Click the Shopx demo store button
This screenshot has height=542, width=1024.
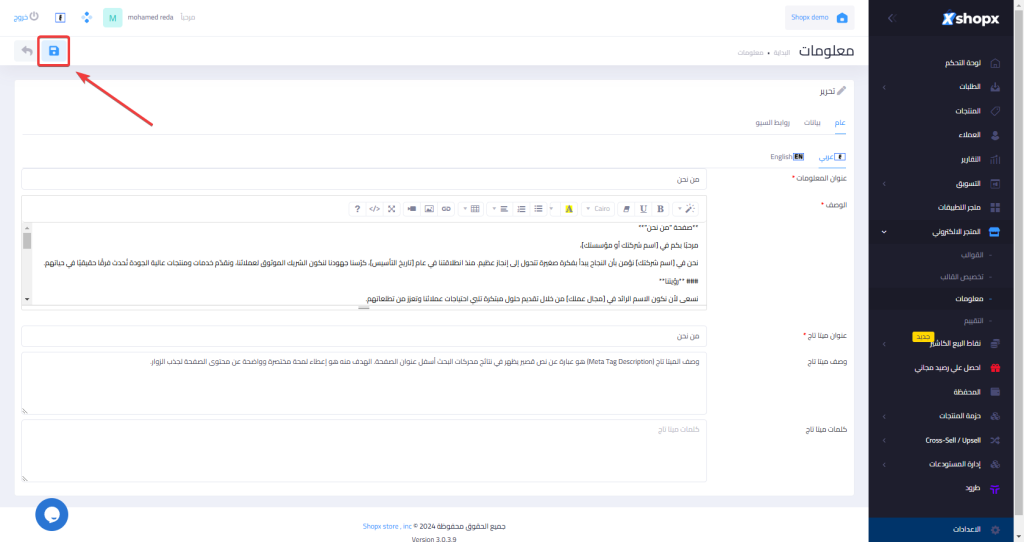pyautogui.click(x=819, y=18)
